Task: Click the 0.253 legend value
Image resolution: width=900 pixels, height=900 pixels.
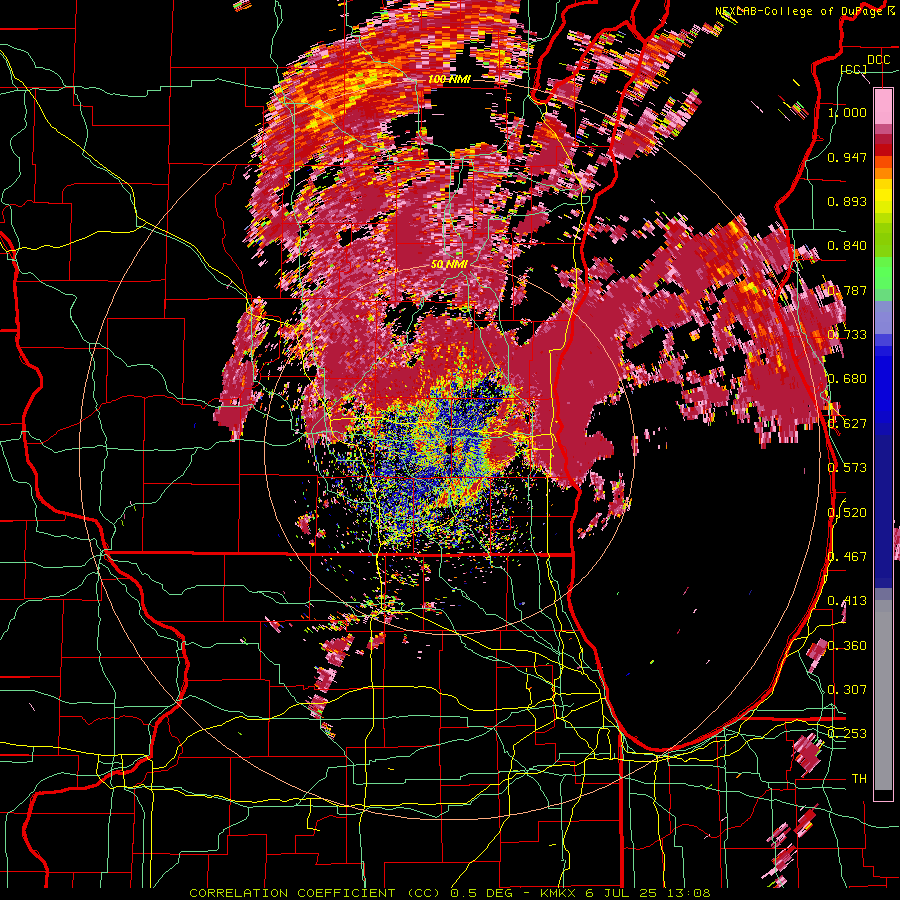Action: pyautogui.click(x=847, y=734)
